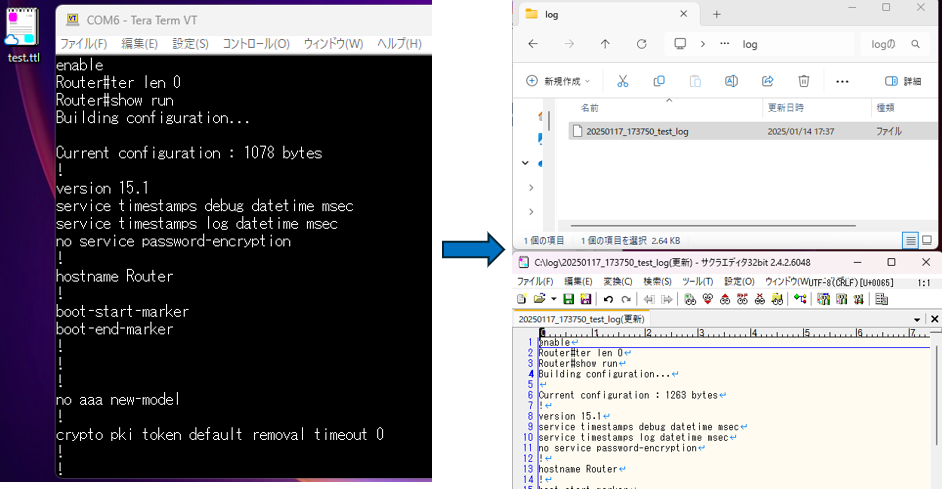Open common settings icon in Sakura
The image size is (948, 490).
(859, 299)
